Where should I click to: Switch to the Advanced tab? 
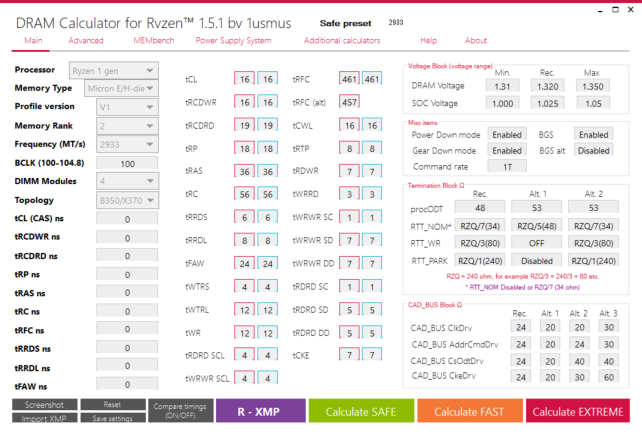pyautogui.click(x=86, y=41)
